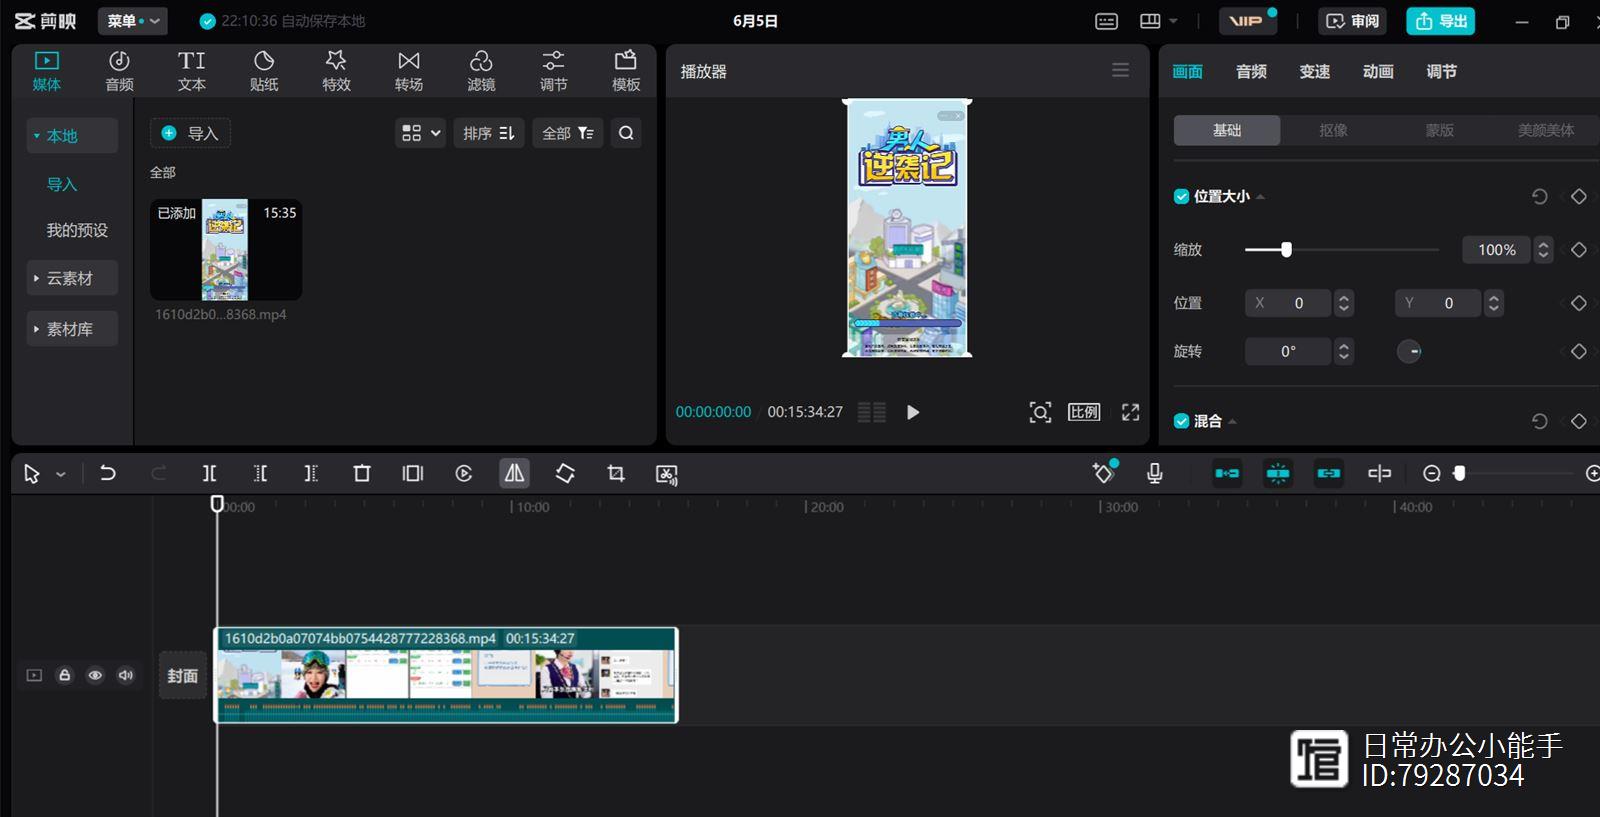Click the 审阅 review button
The width and height of the screenshot is (1600, 817).
(x=1352, y=21)
